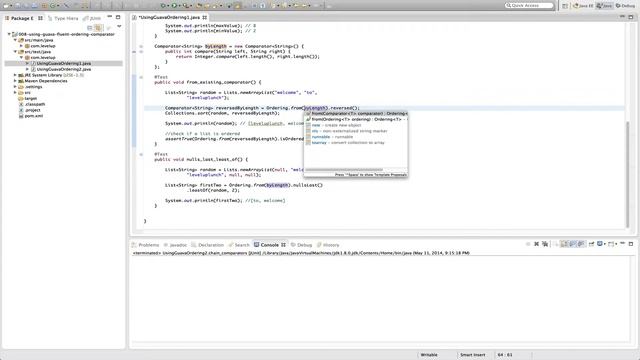Choose 'runnable' template proposal
The height and width of the screenshot is (360, 640).
pos(356,137)
